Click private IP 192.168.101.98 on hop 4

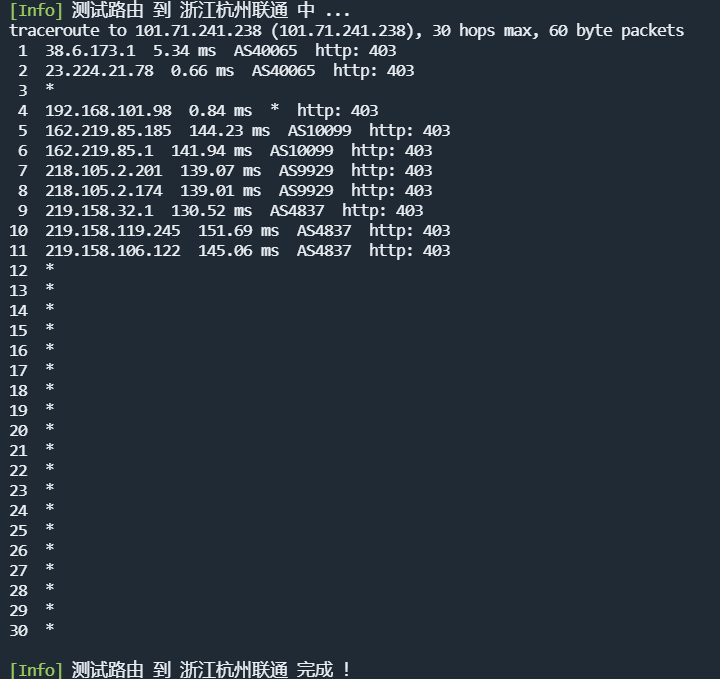(x=108, y=111)
